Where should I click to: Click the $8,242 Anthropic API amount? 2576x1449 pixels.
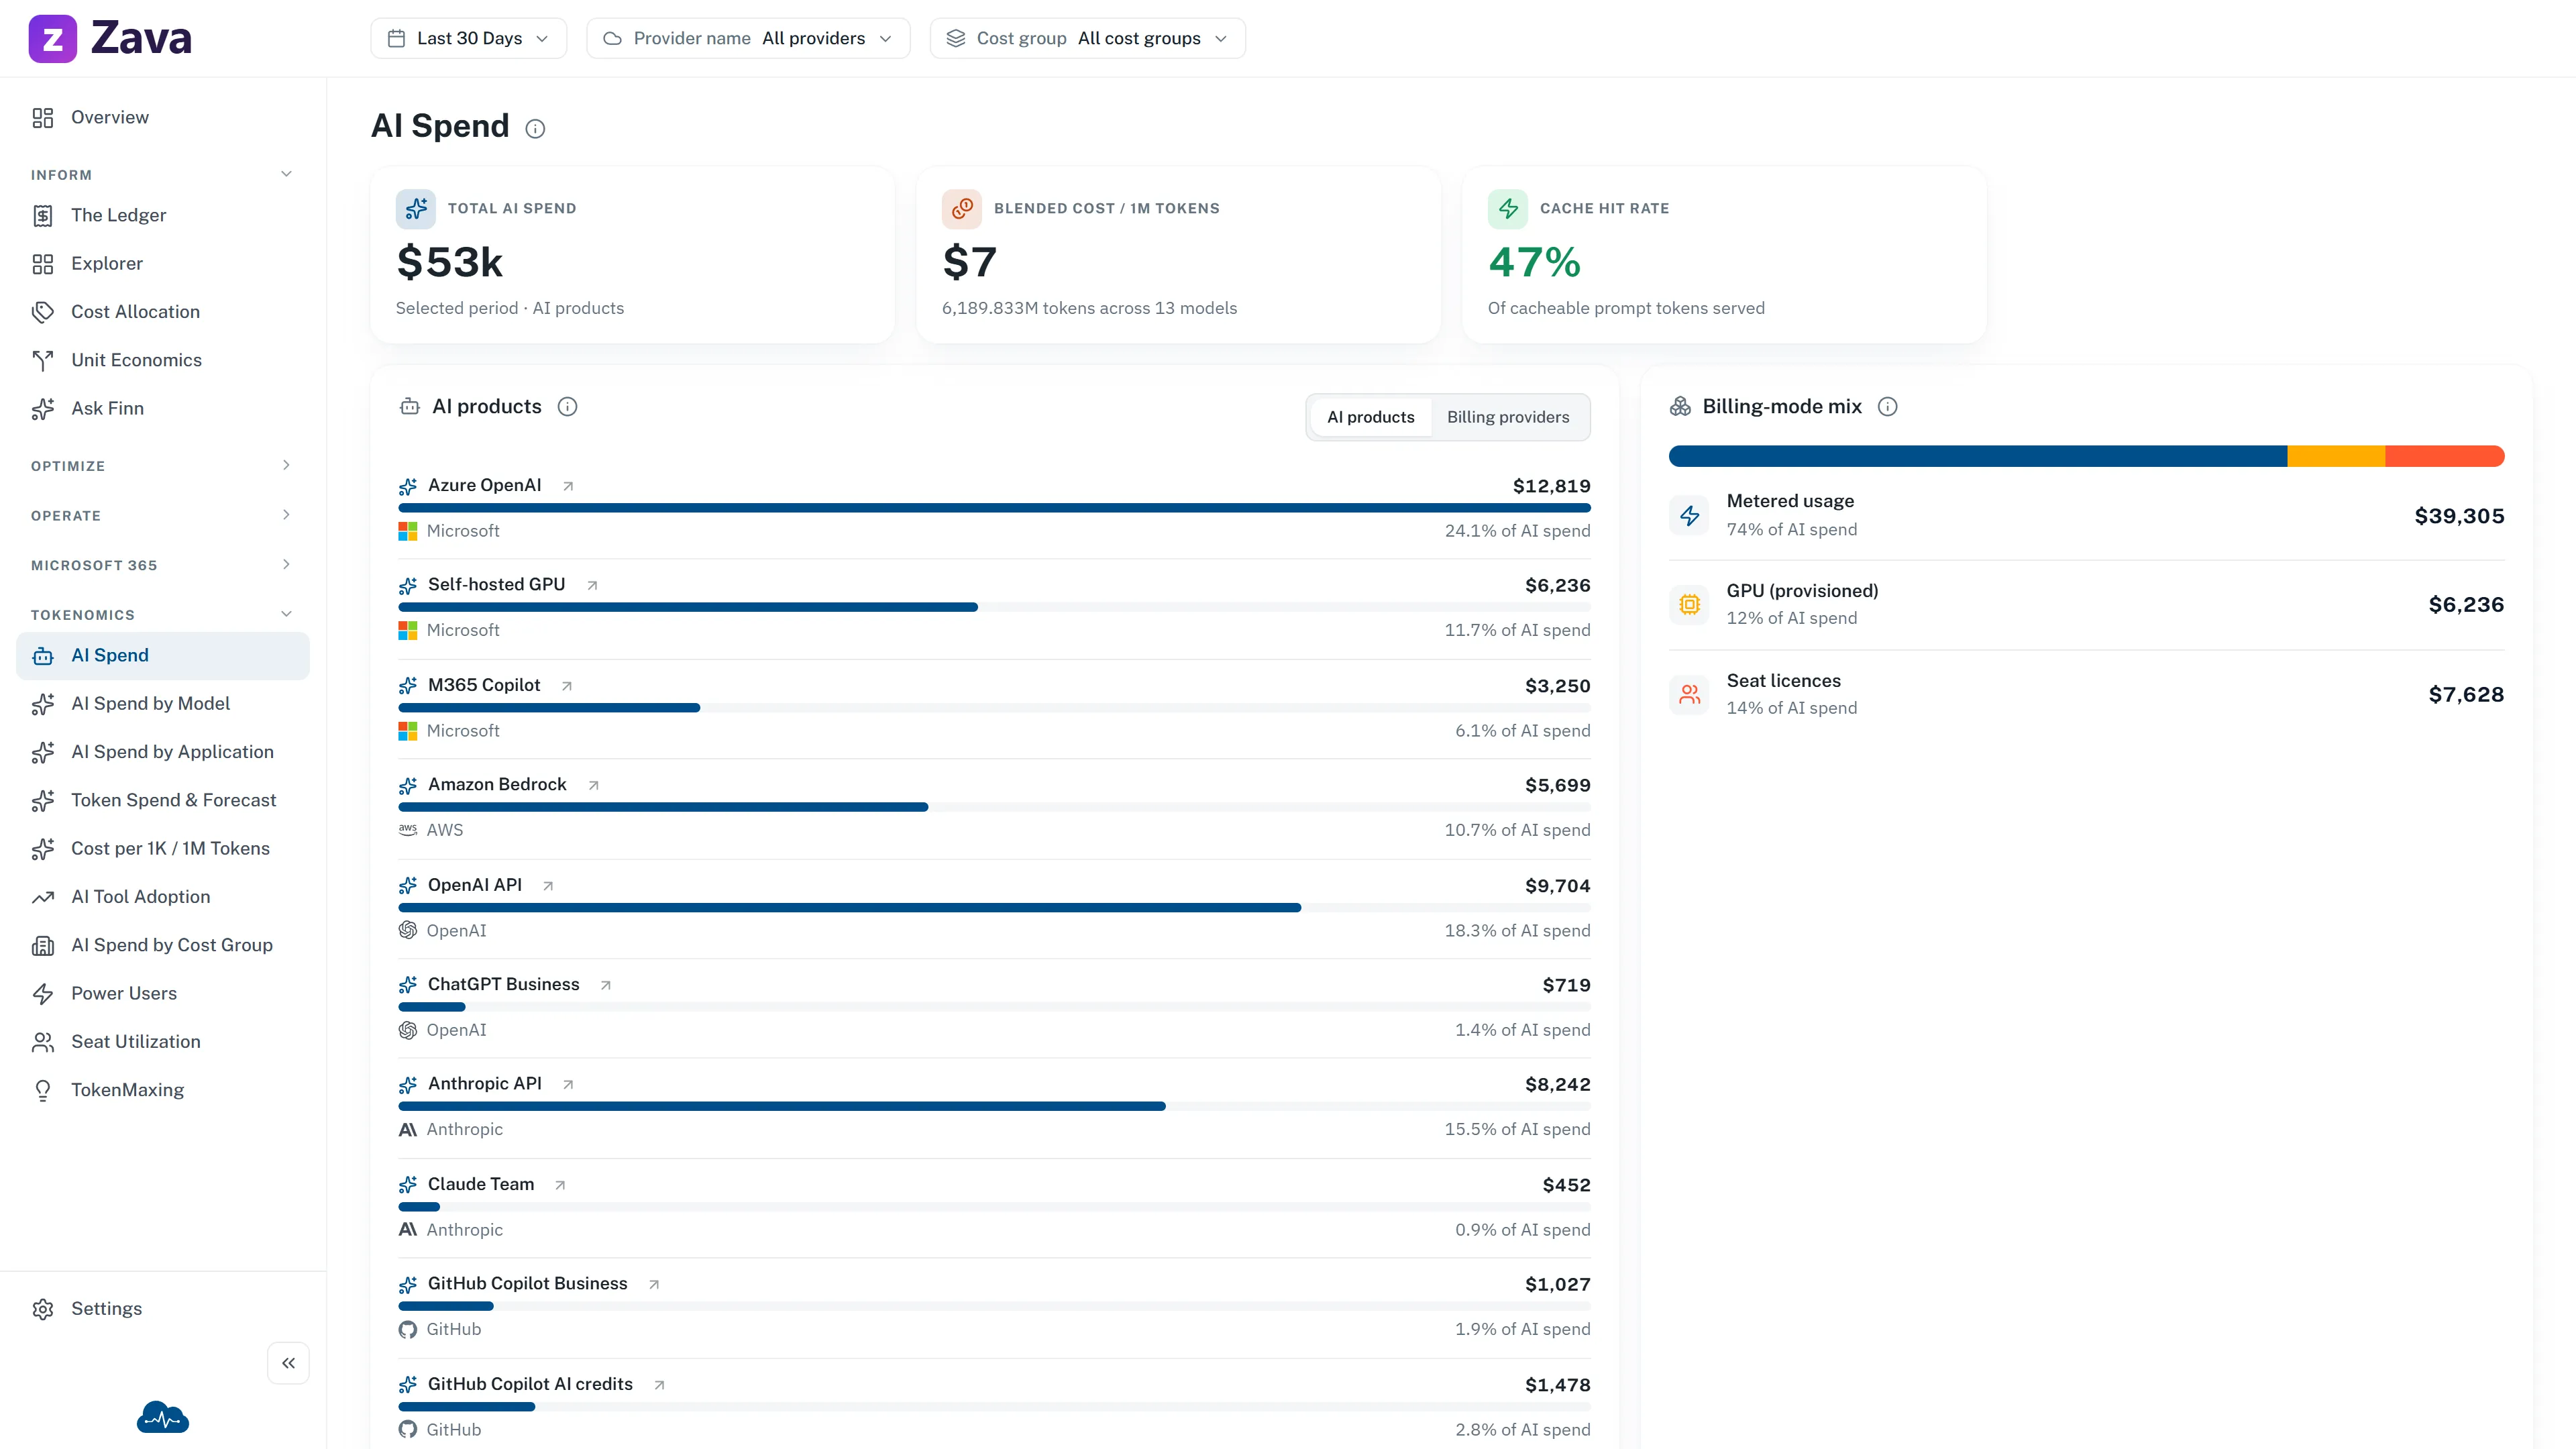pos(1557,1085)
